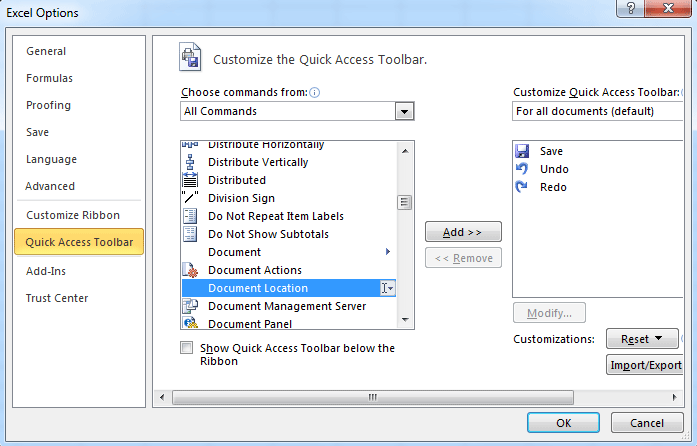Screen dimensions: 697x446
Task: Click the Document Actions command icon
Action: 190,270
